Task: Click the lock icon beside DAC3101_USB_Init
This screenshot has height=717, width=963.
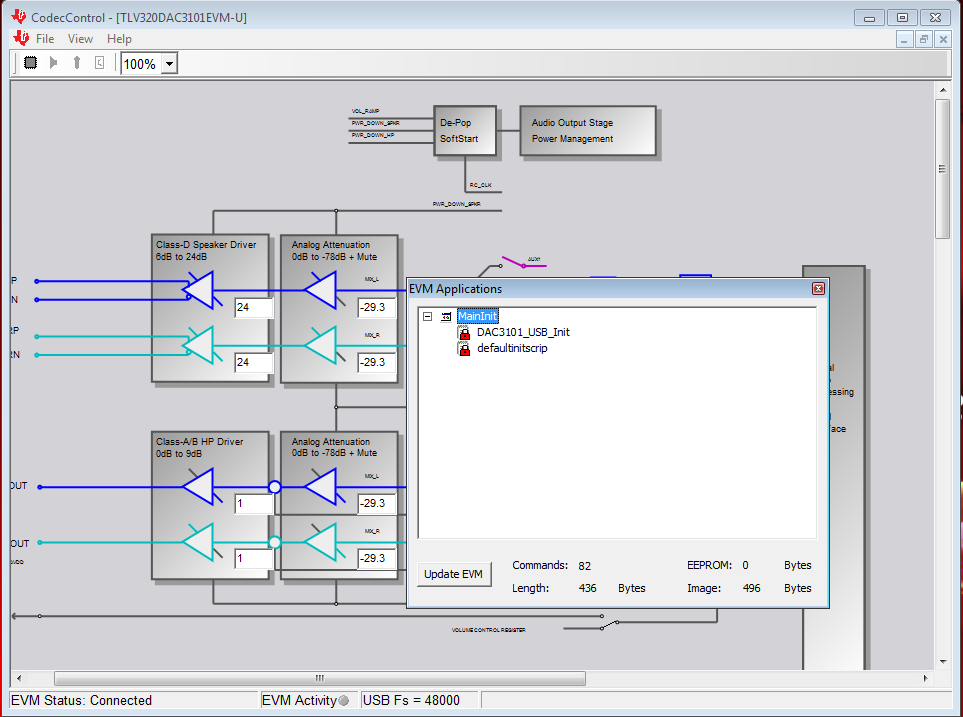Action: coord(464,332)
